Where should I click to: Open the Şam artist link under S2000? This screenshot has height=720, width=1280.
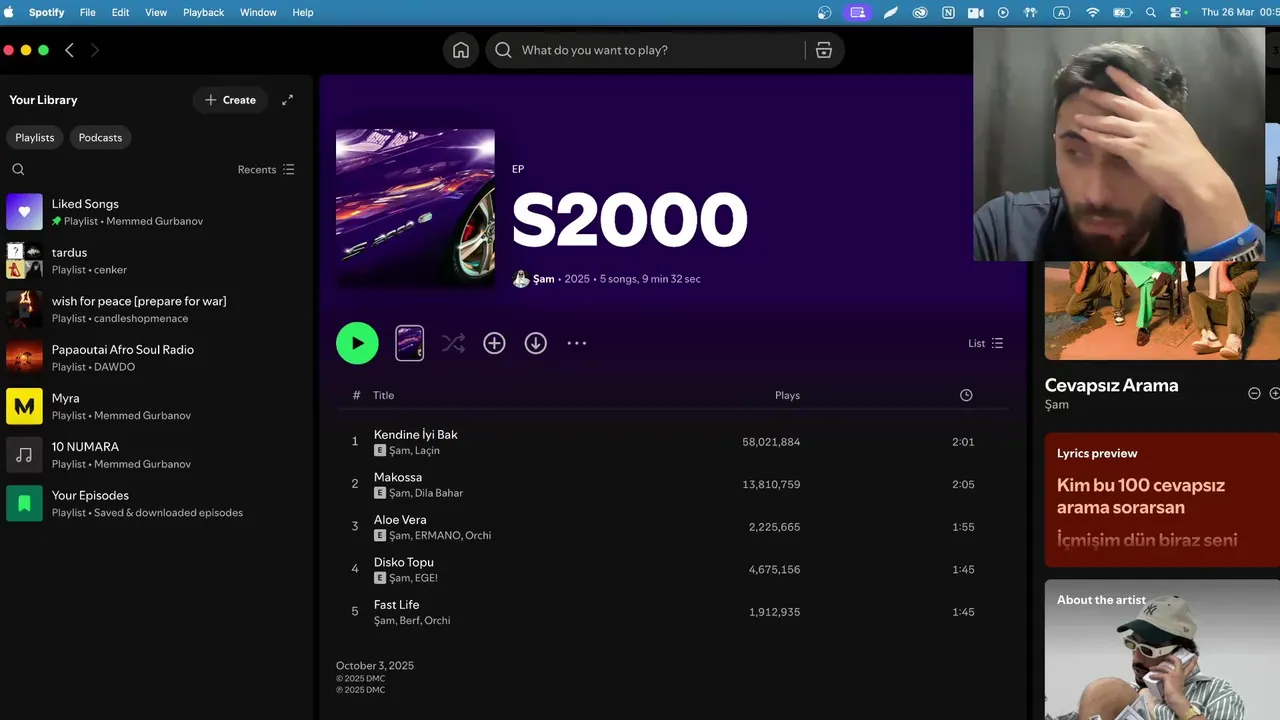[544, 279]
